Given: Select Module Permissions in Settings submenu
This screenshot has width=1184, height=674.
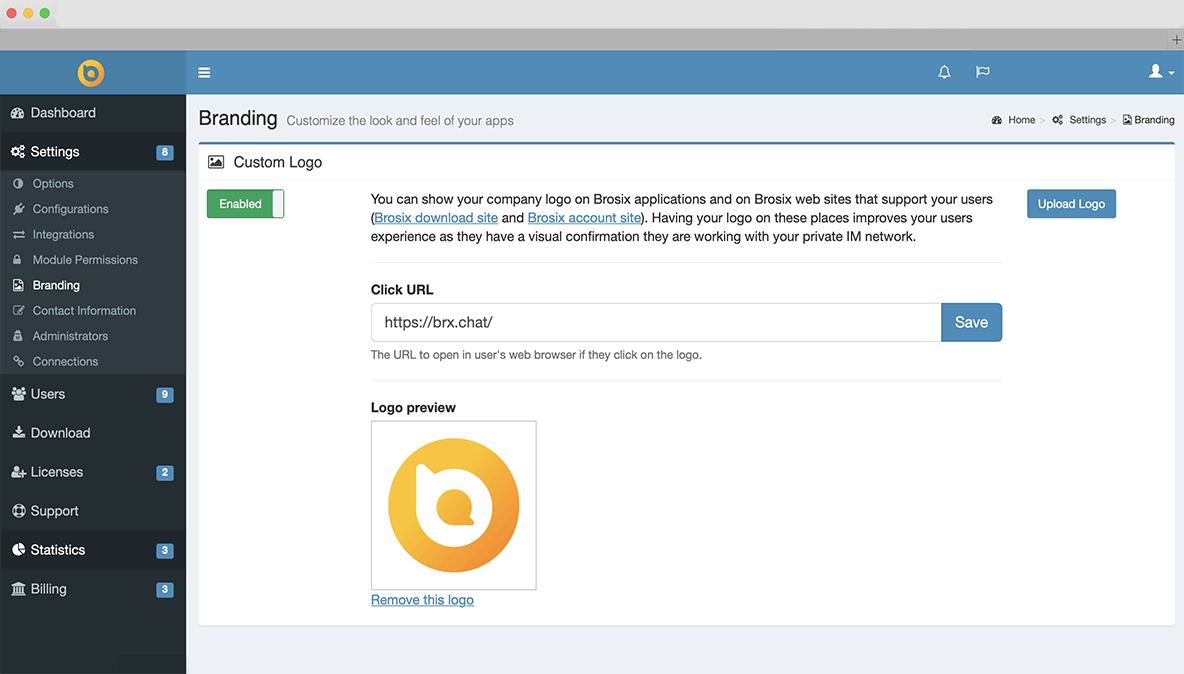Looking at the screenshot, I should [x=85, y=260].
